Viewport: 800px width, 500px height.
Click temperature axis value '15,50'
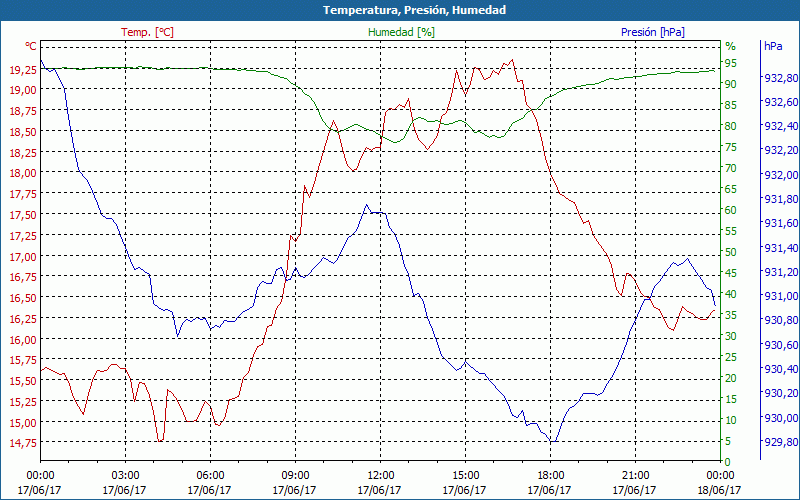pos(23,381)
